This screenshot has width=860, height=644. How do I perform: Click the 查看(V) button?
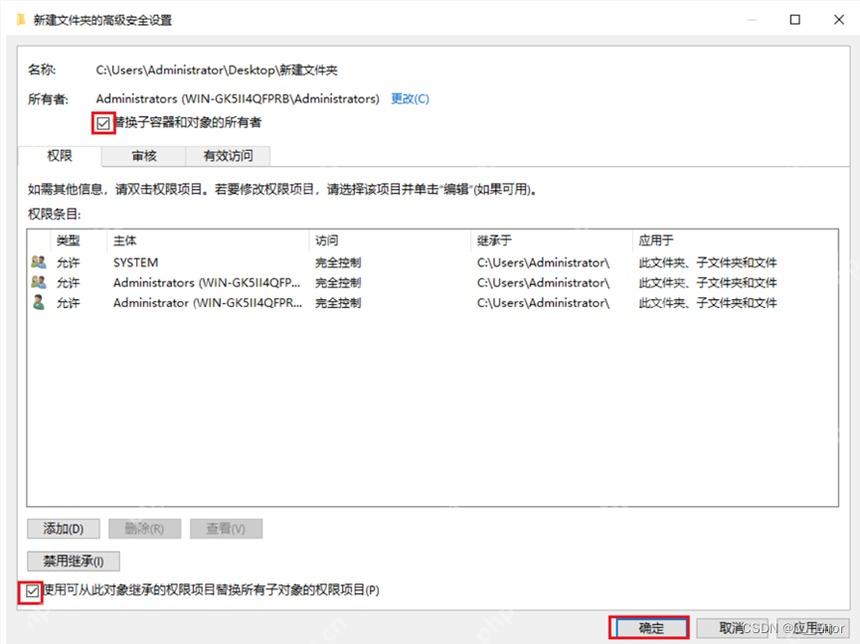[226, 529]
